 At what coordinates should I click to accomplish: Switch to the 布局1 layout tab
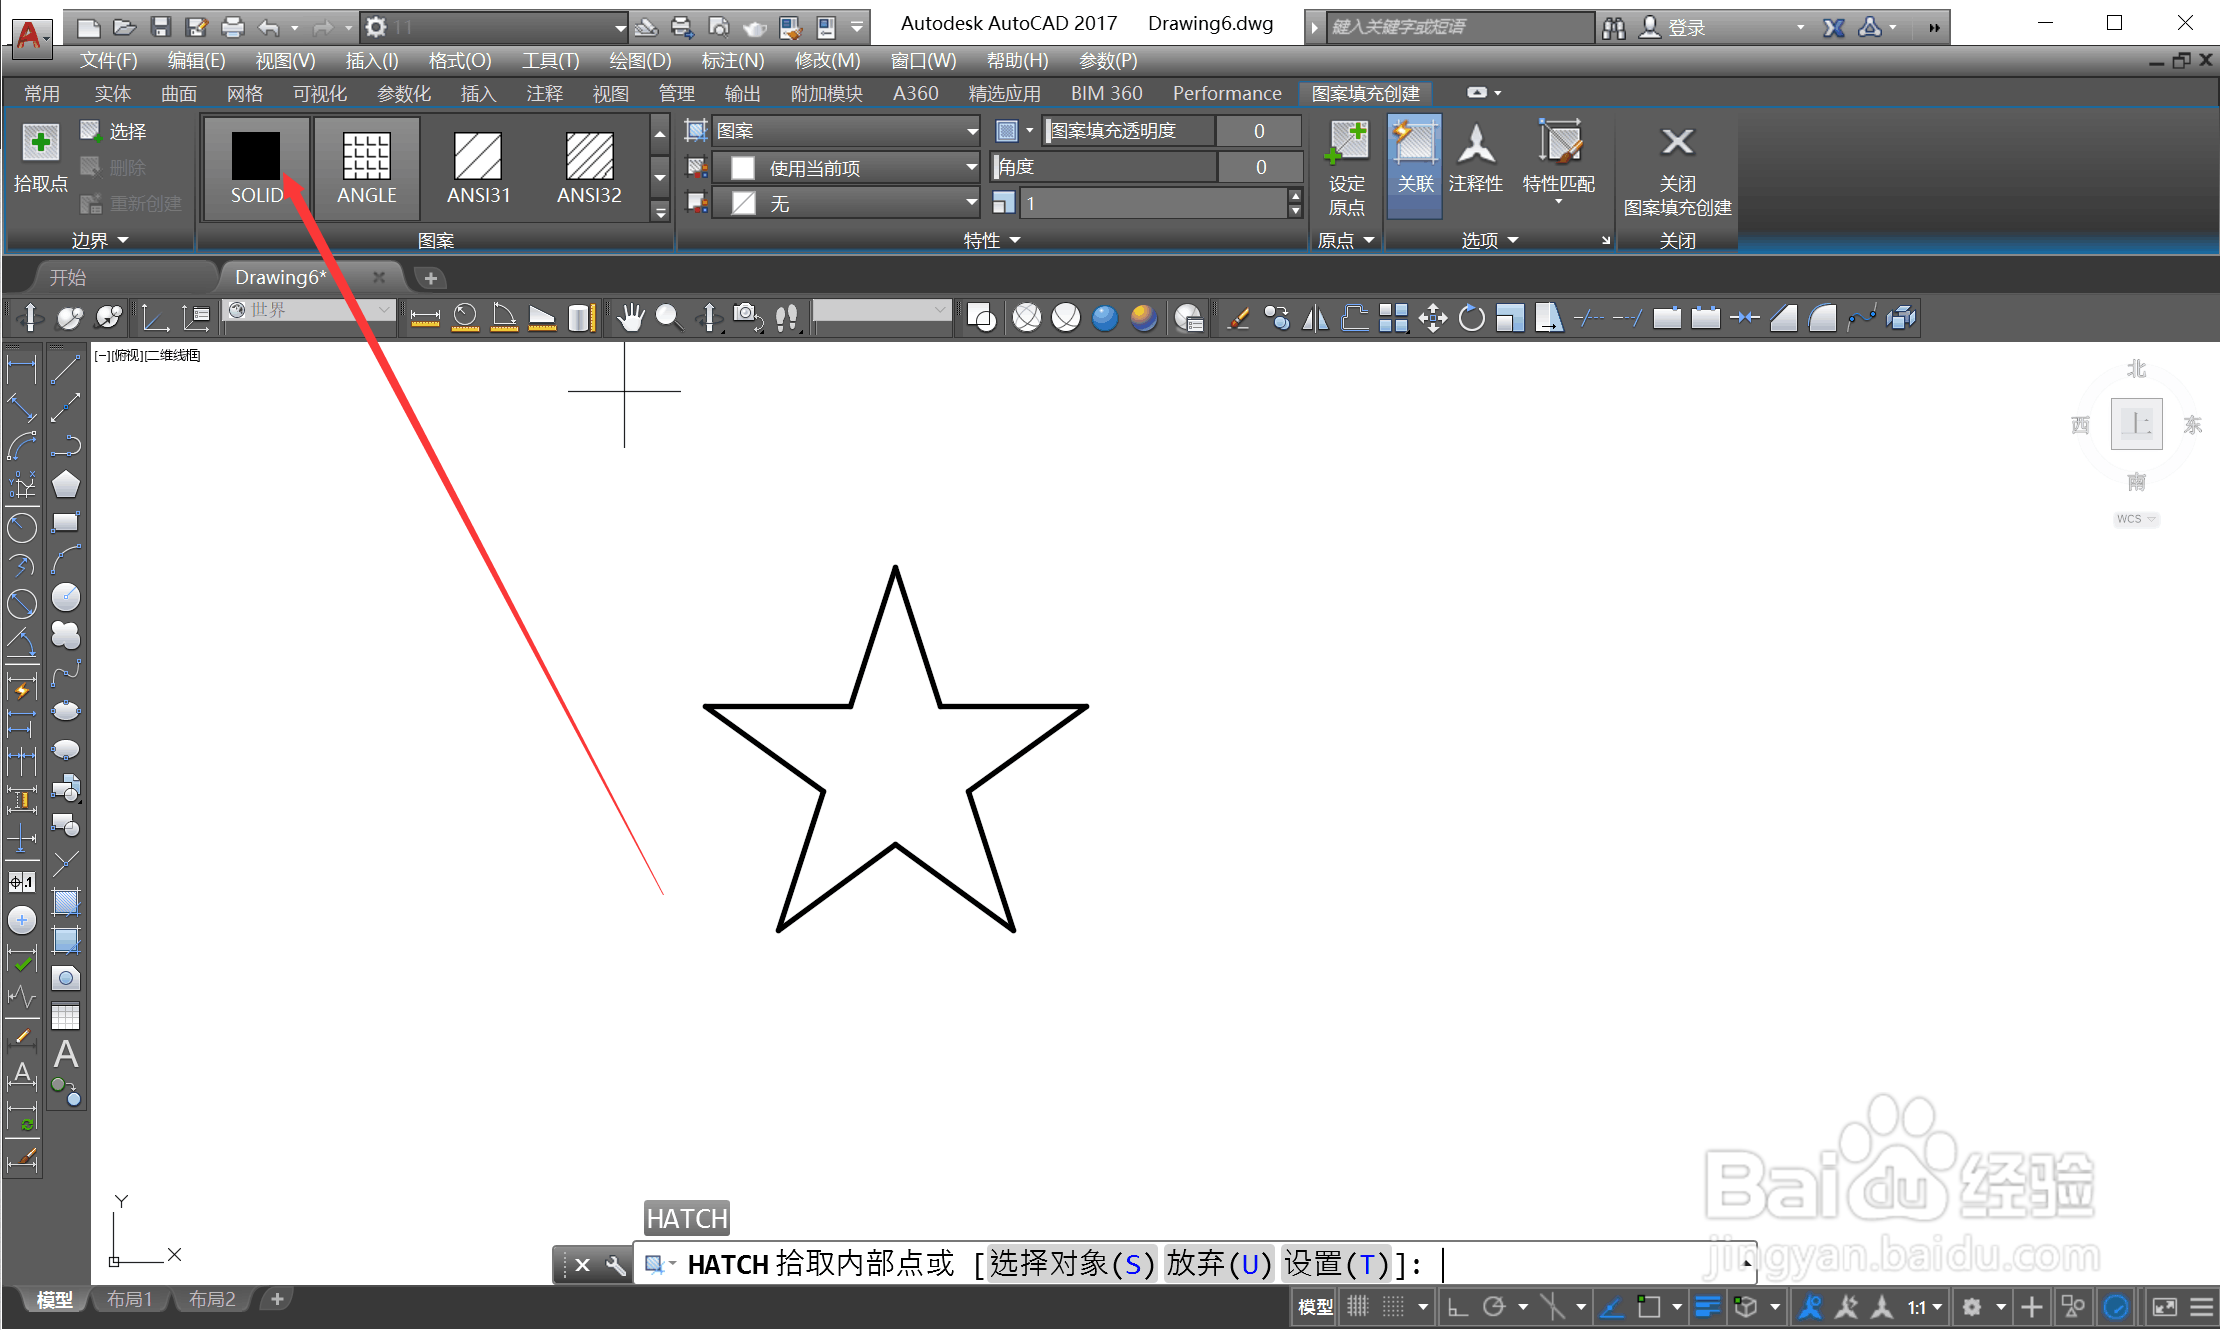(128, 1298)
